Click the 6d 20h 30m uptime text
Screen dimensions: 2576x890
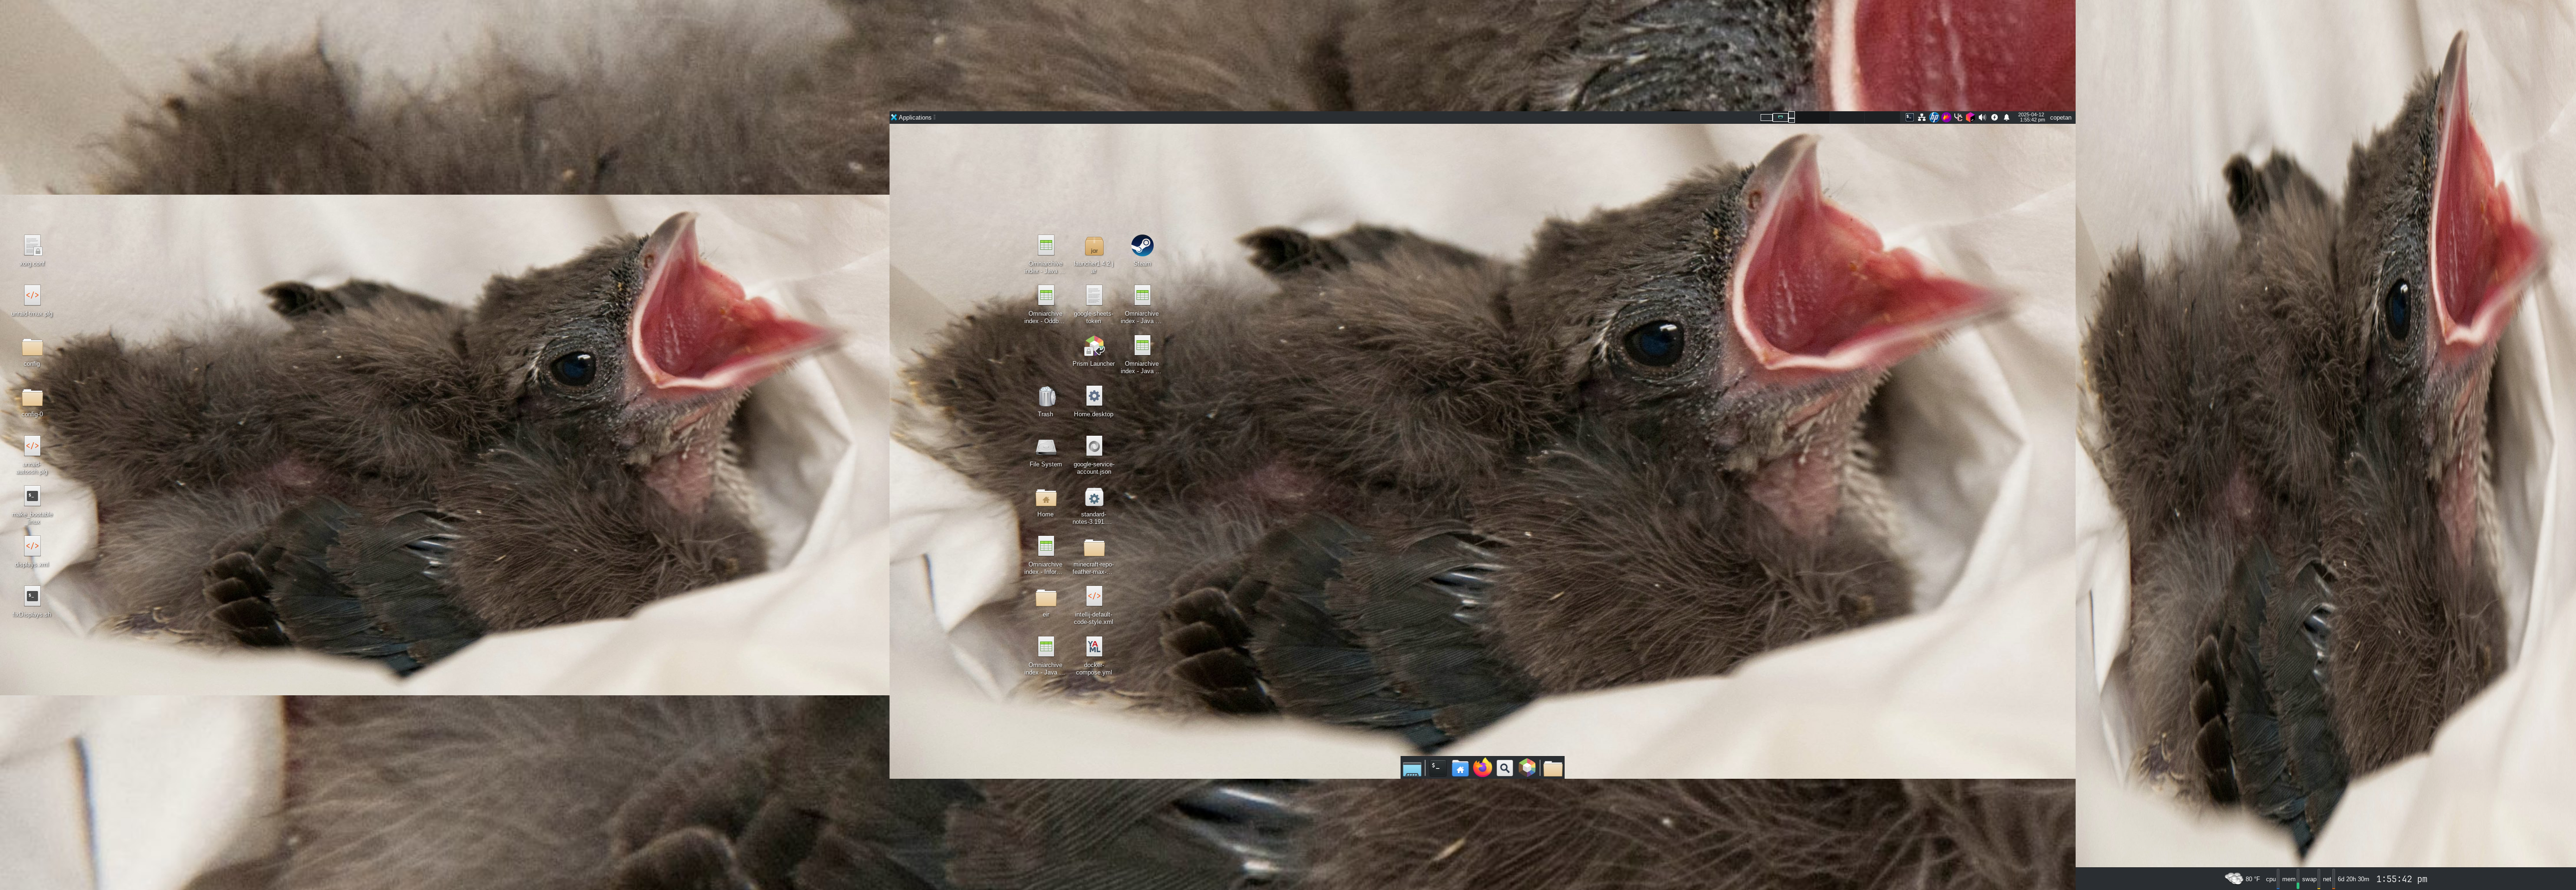(x=2354, y=879)
